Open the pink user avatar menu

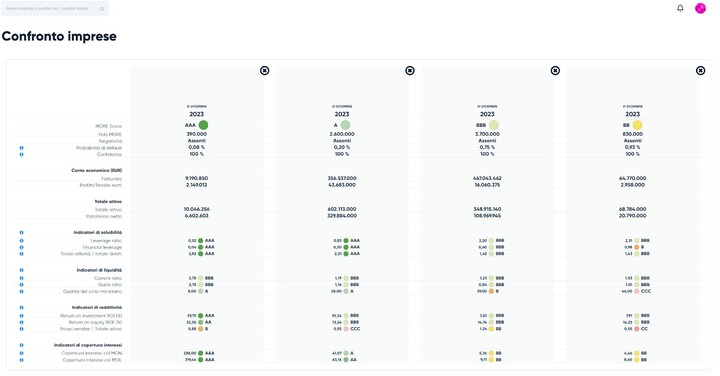coord(700,8)
